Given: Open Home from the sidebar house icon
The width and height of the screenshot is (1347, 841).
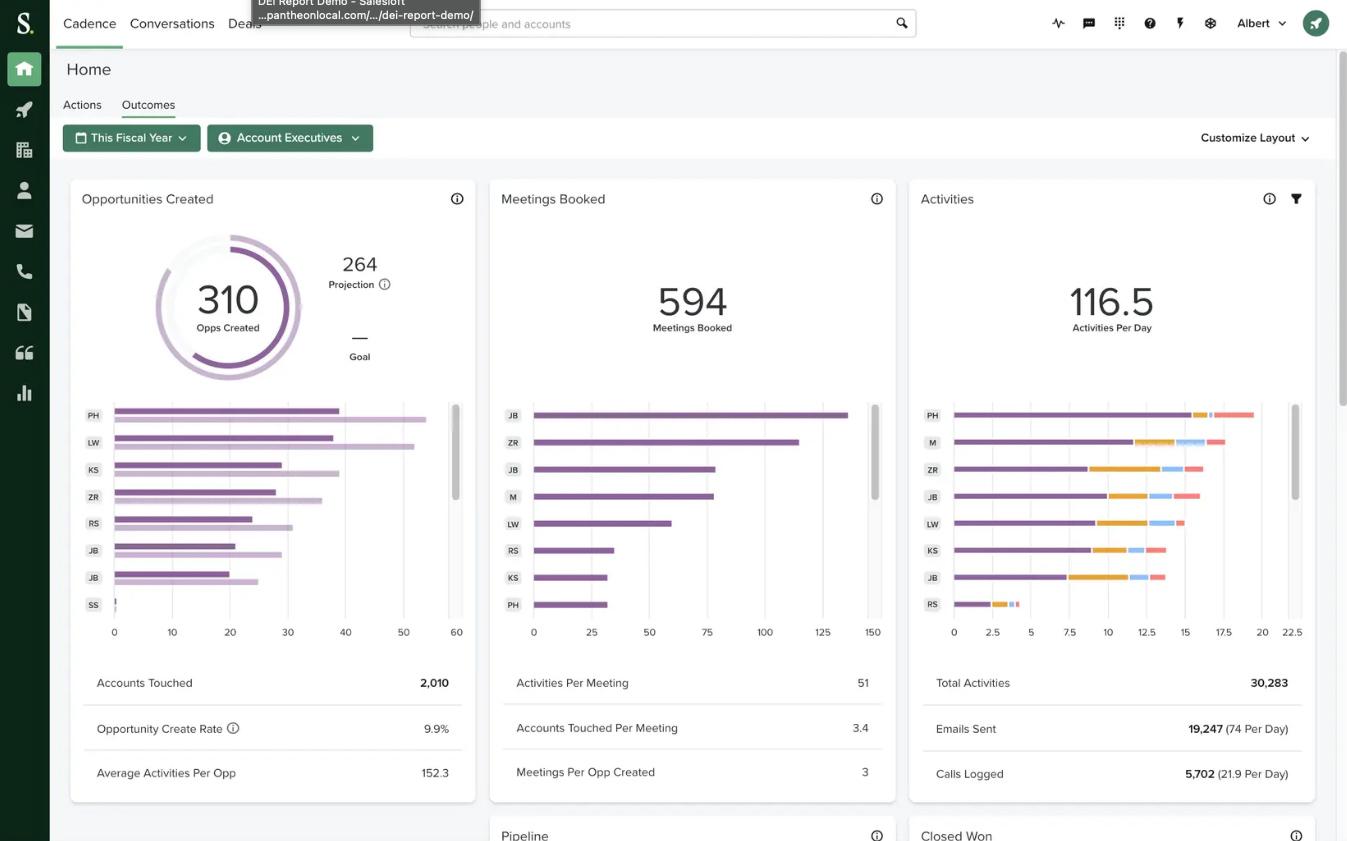Looking at the screenshot, I should click(x=24, y=69).
